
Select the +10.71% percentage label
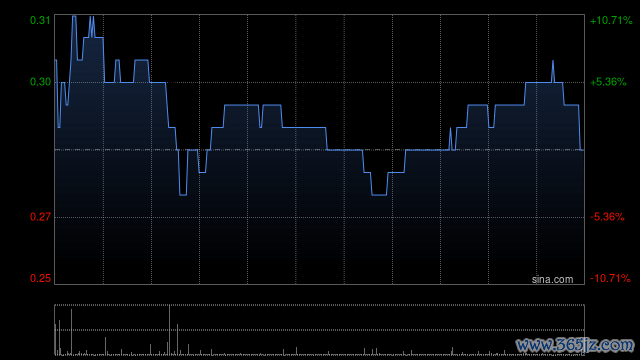611,20
